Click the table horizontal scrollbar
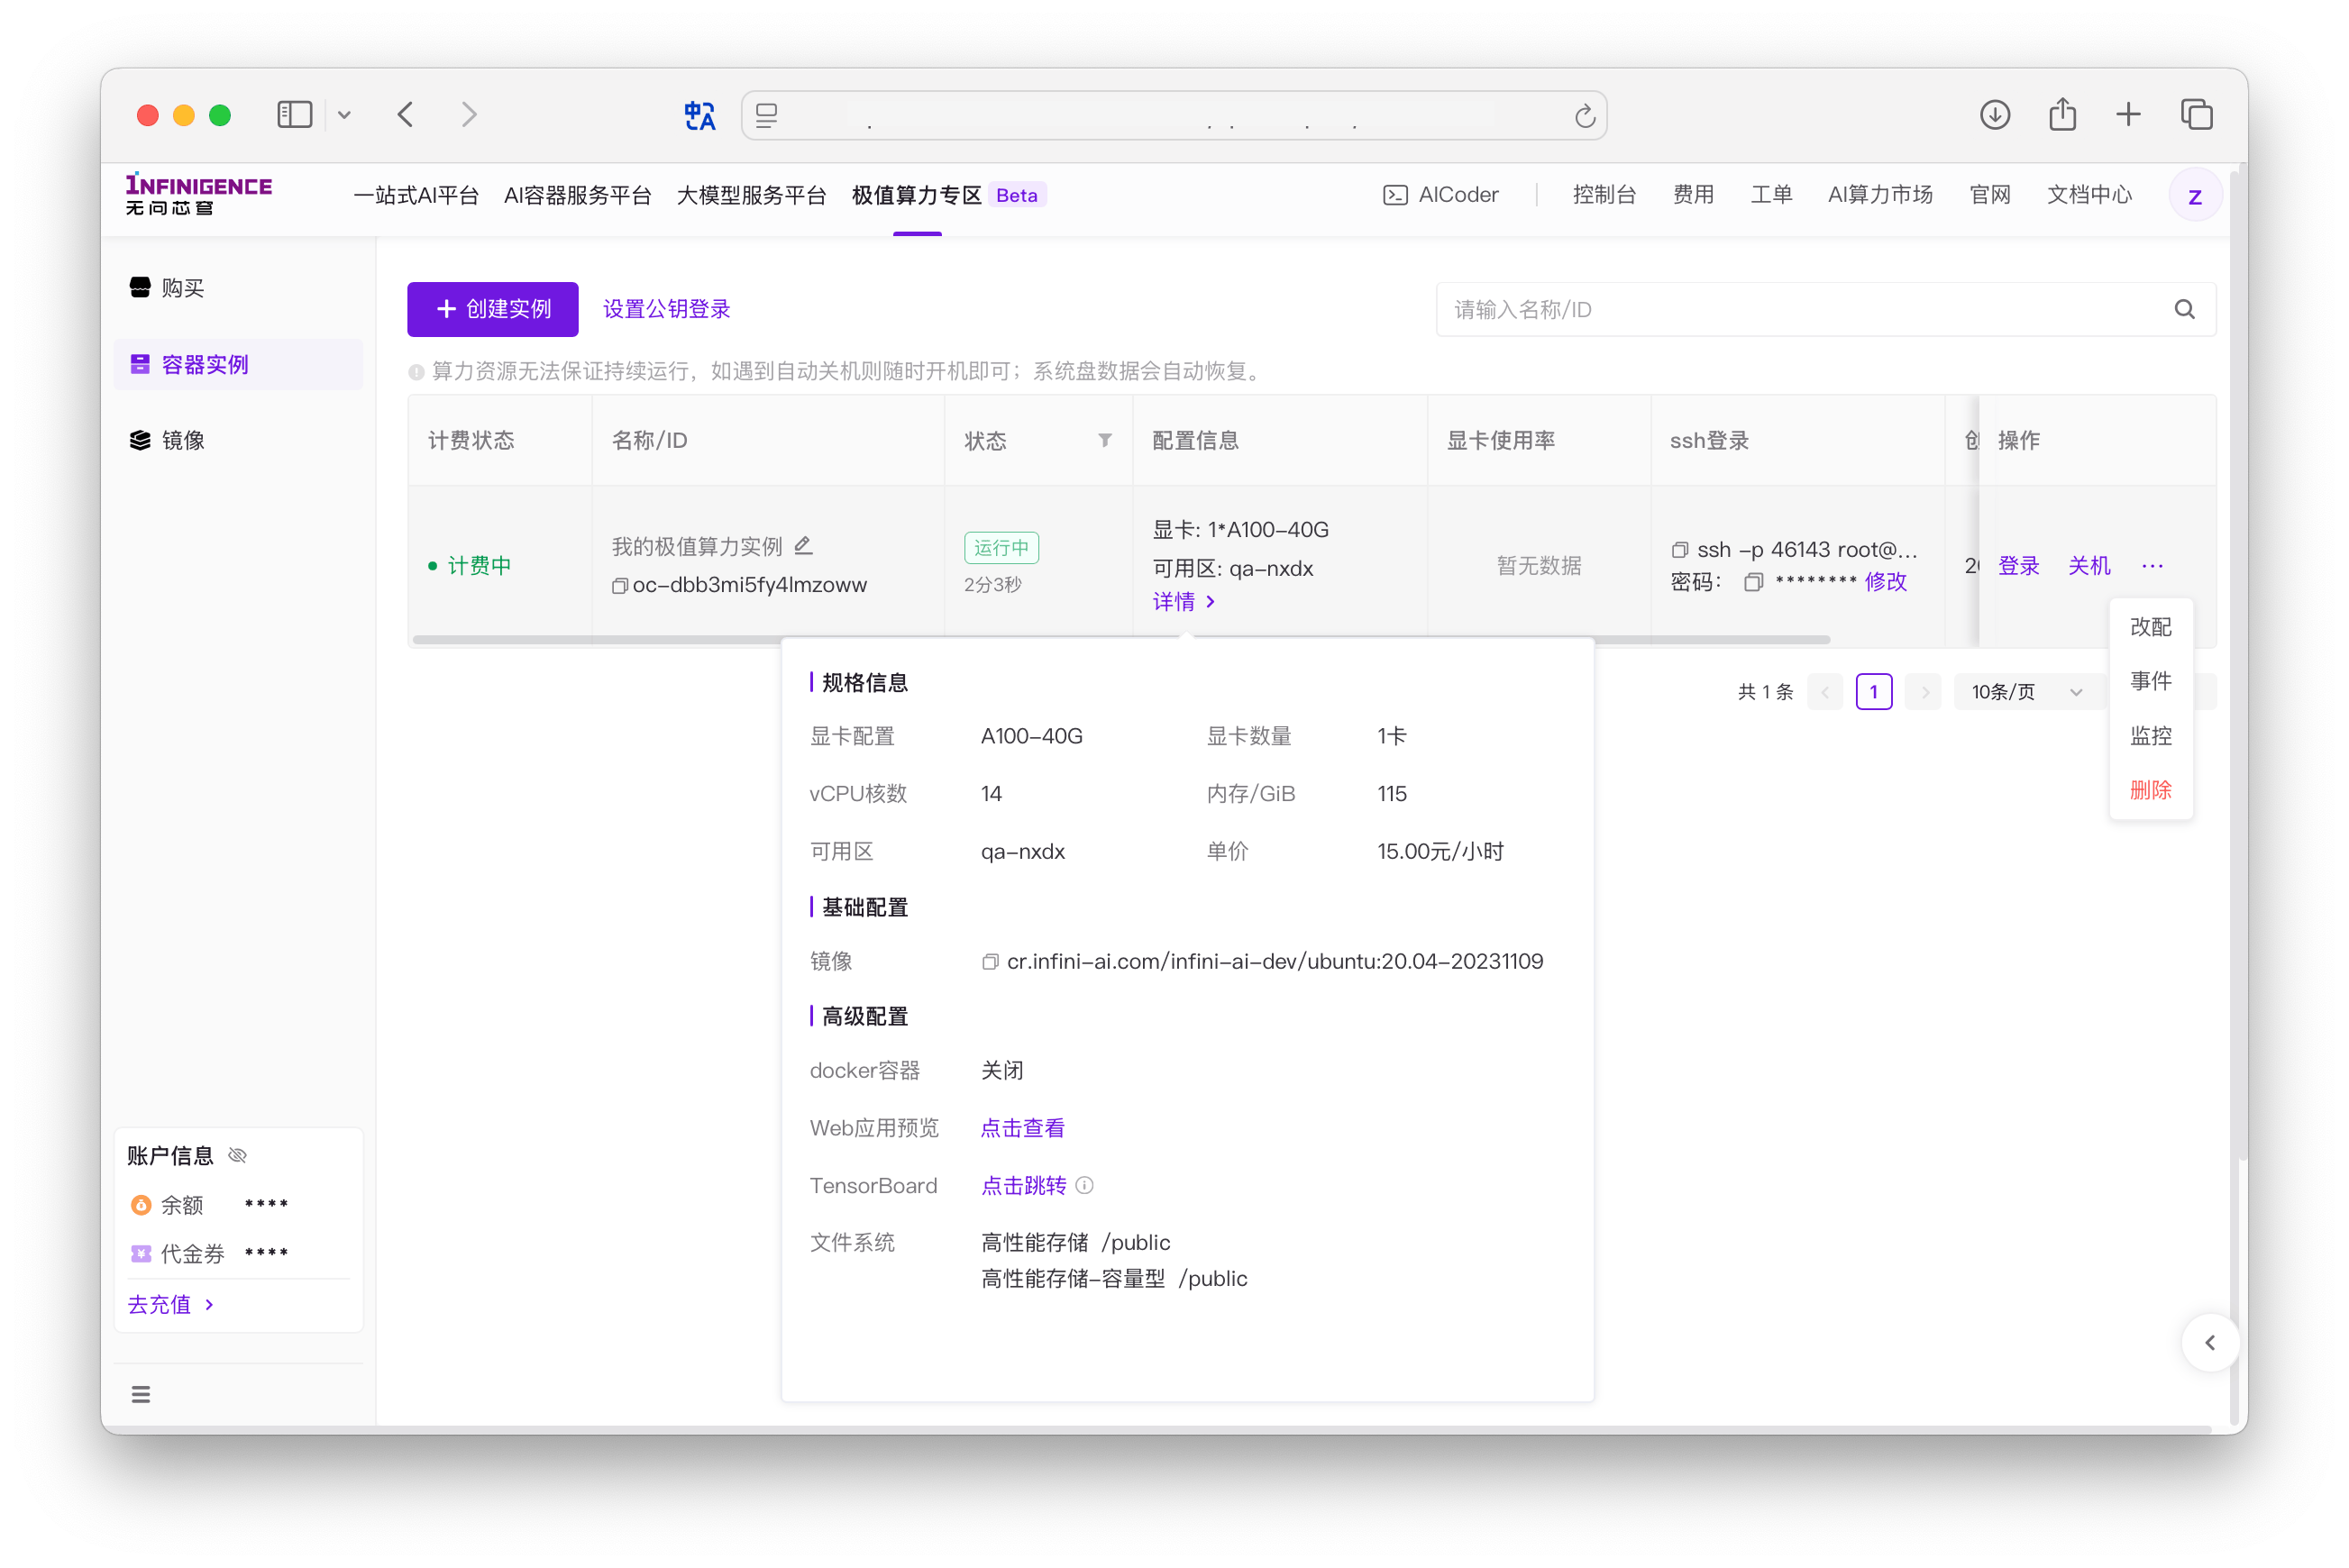This screenshot has width=2349, height=1568. point(1120,640)
